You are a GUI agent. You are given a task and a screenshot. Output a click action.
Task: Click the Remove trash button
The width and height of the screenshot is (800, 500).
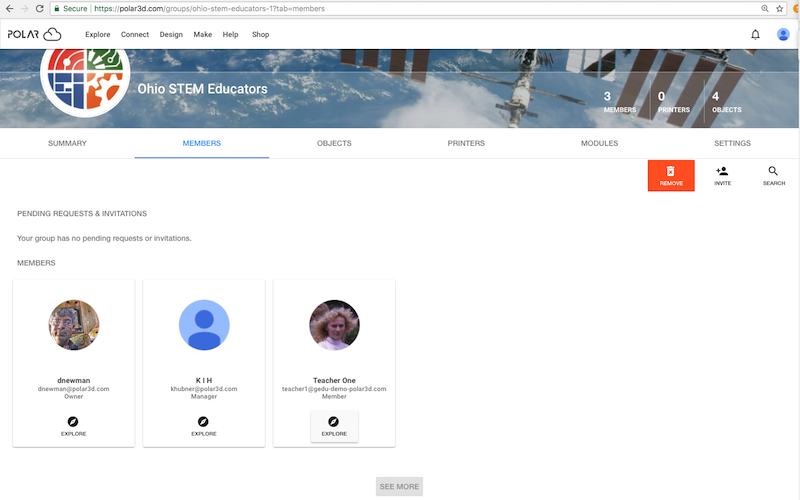(x=671, y=176)
